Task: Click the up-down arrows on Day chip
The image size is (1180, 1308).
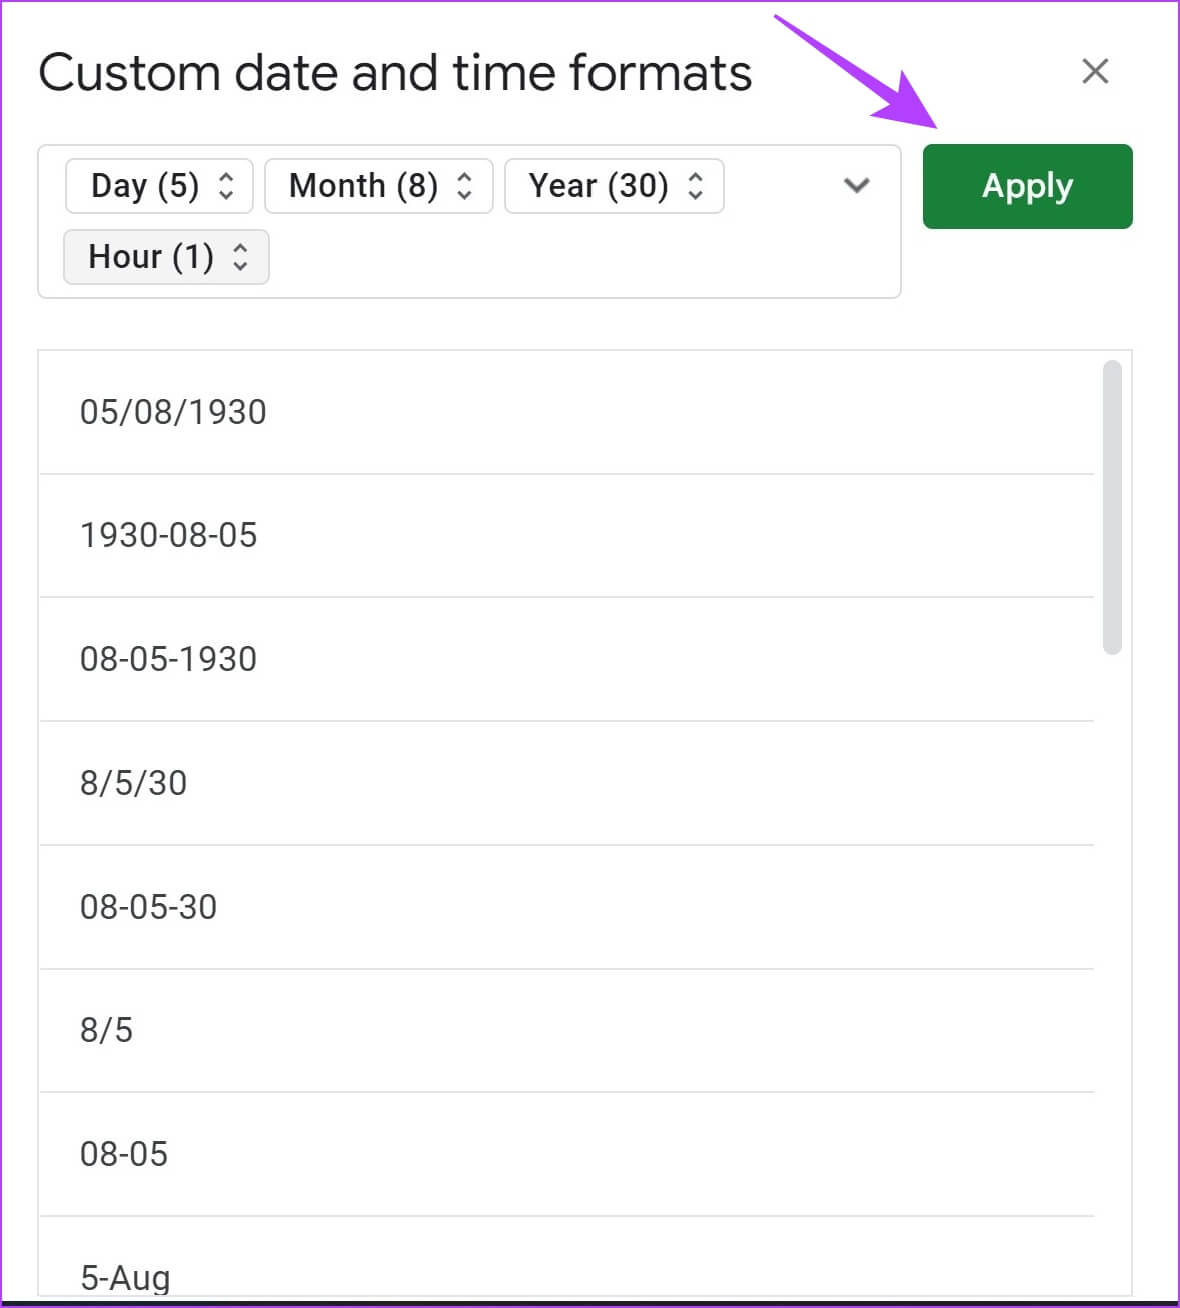Action: point(227,186)
